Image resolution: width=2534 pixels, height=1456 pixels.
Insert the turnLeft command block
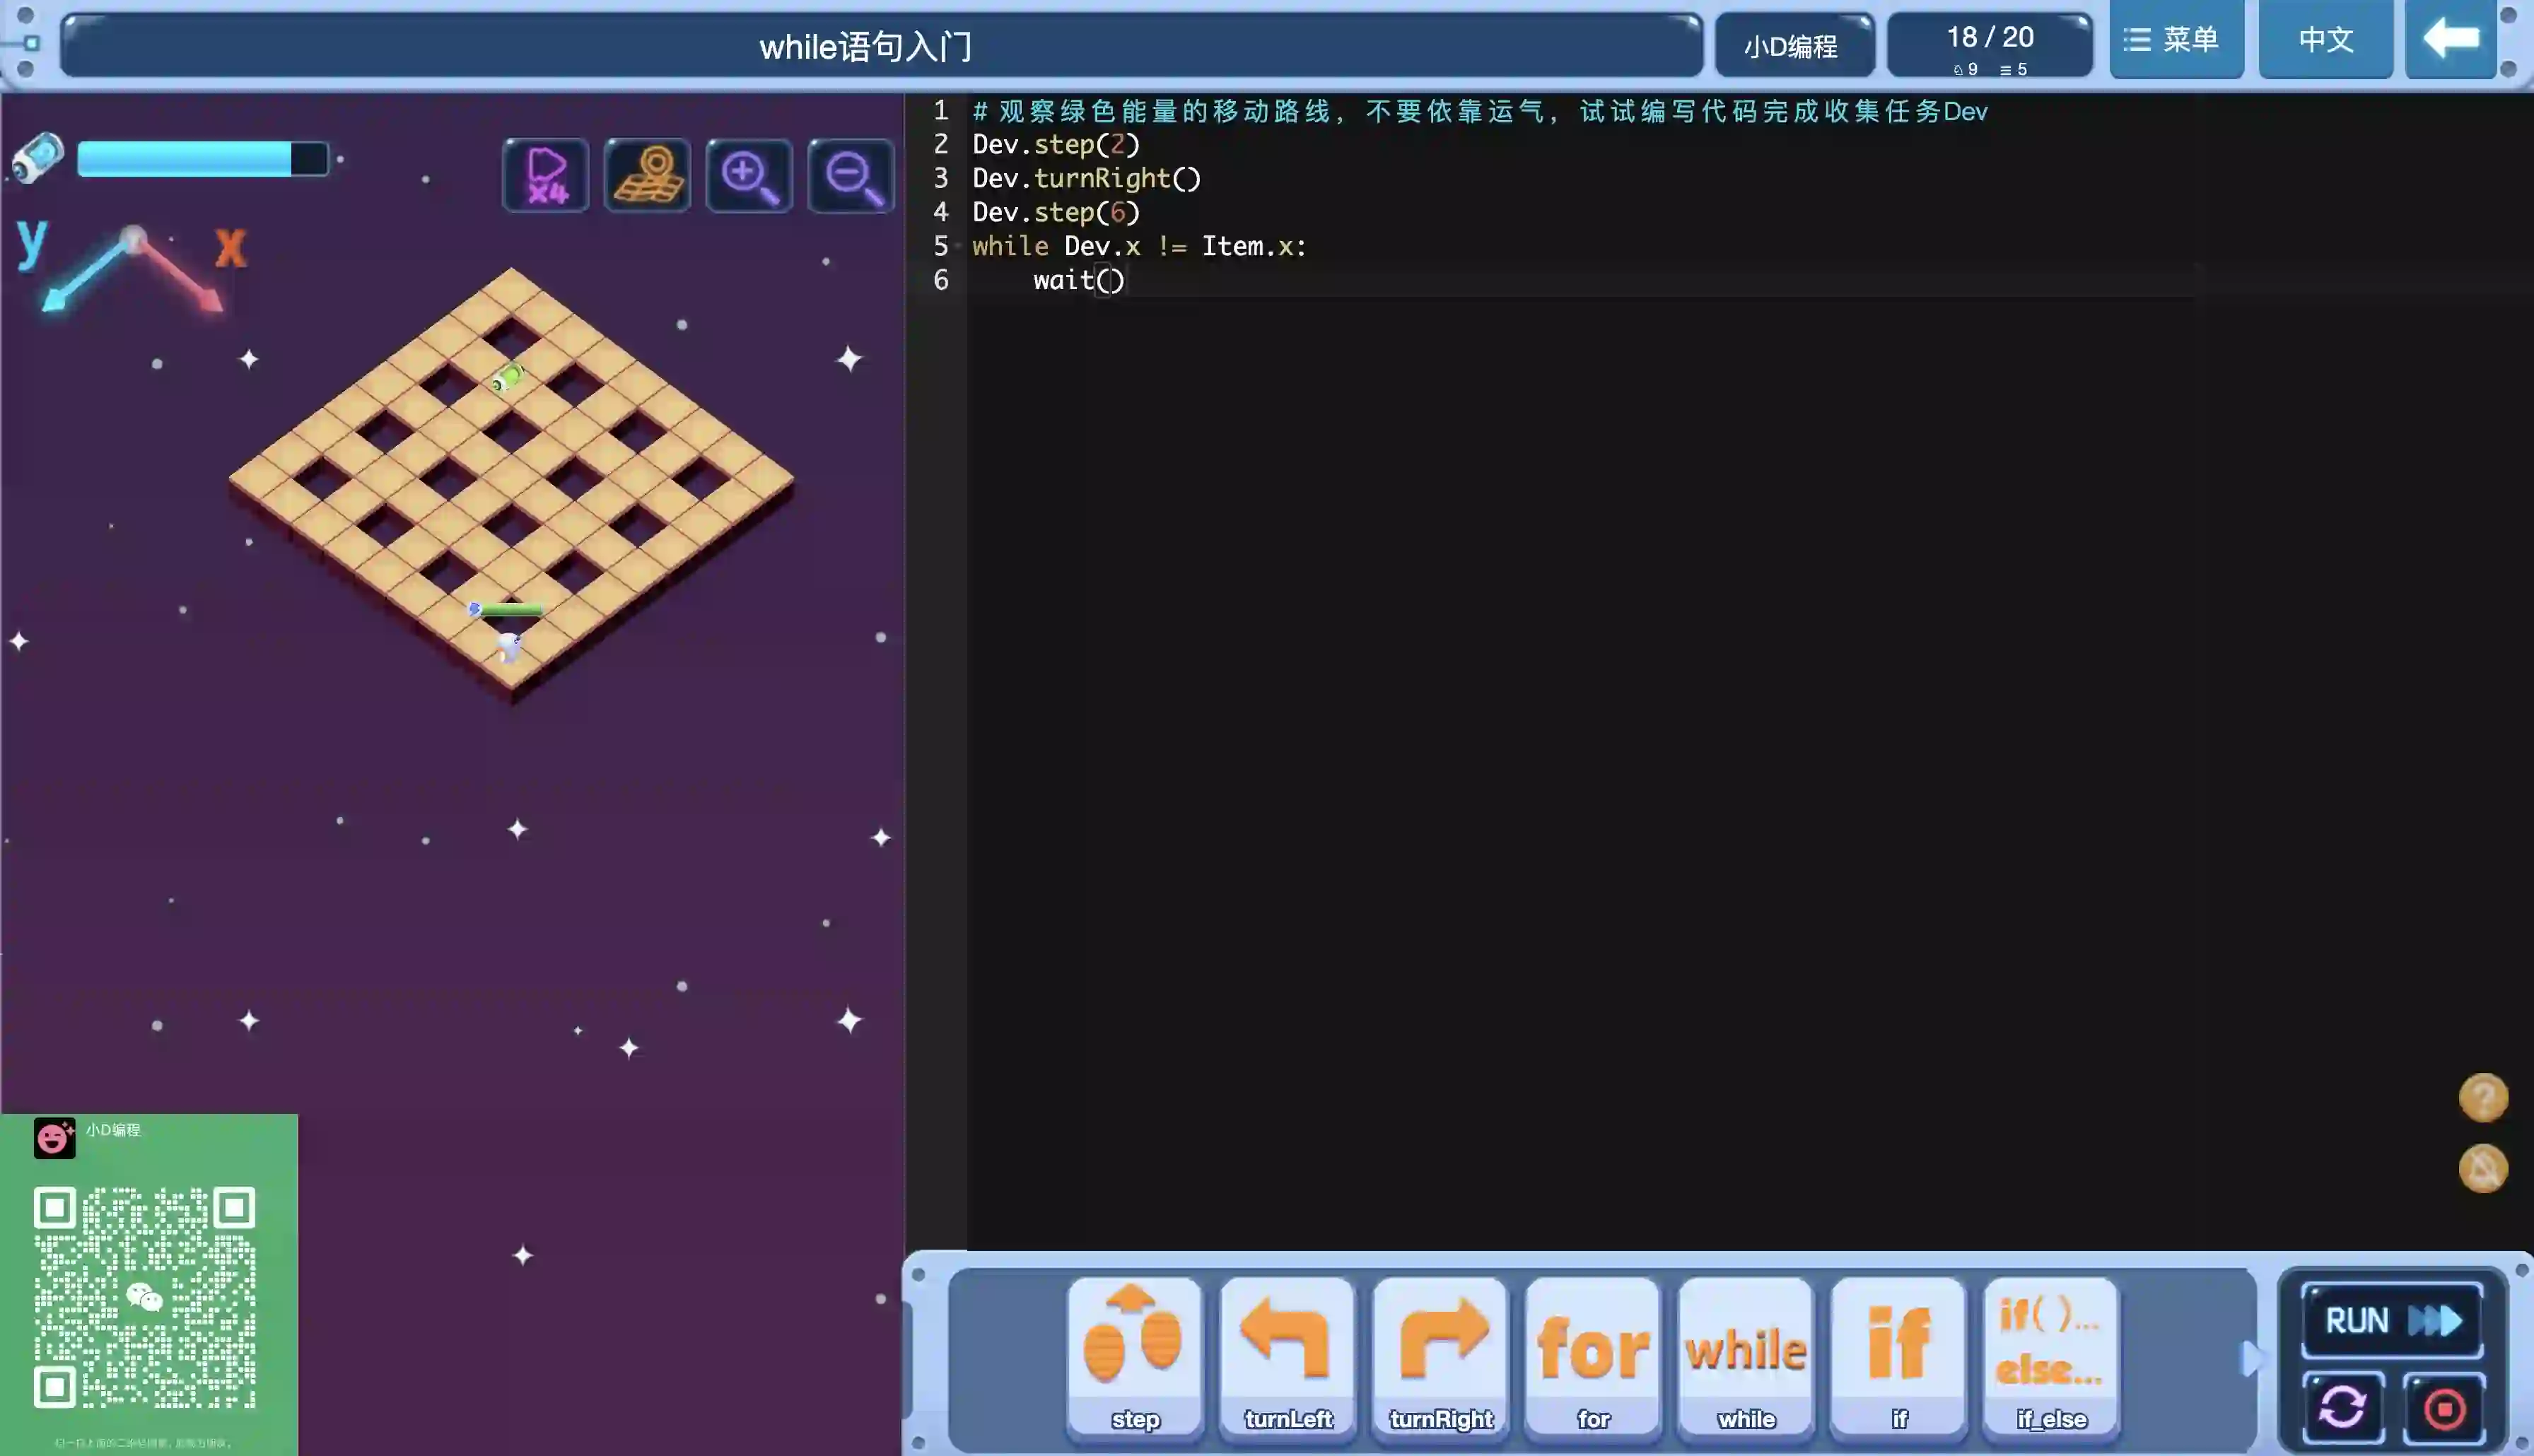pos(1287,1354)
